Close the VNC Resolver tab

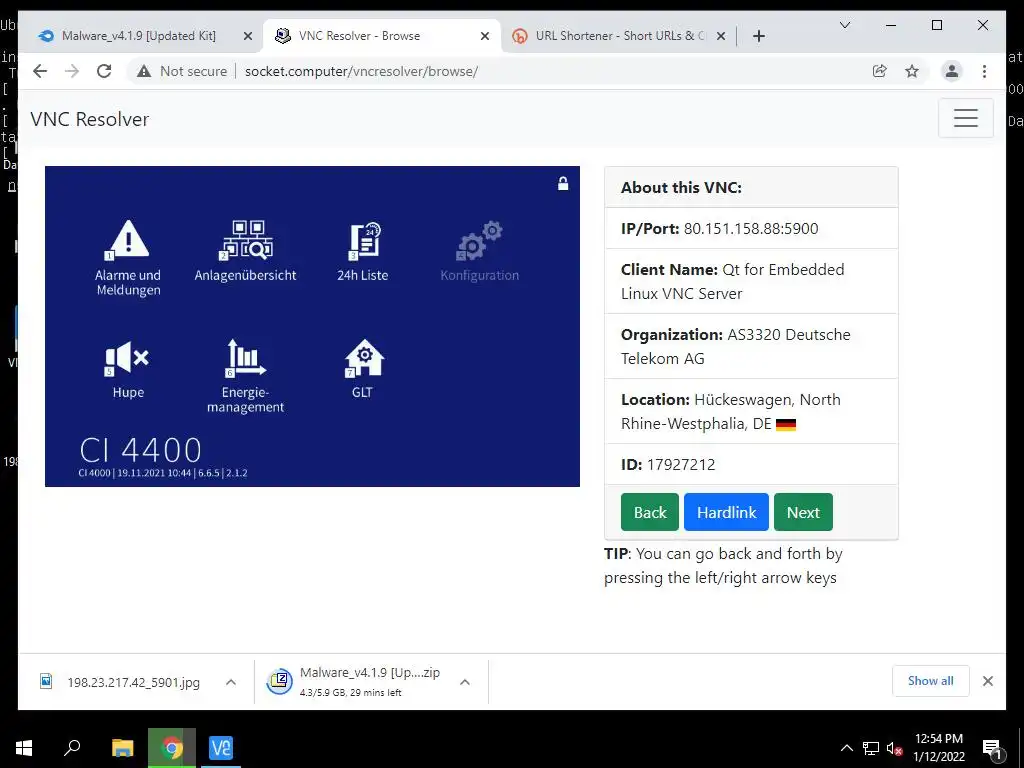485,36
